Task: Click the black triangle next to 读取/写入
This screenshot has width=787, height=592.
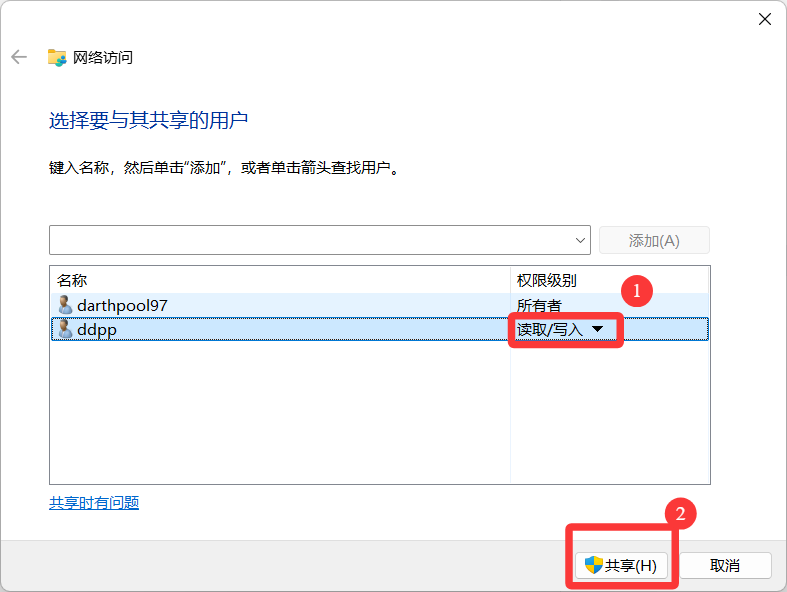Action: pyautogui.click(x=598, y=329)
